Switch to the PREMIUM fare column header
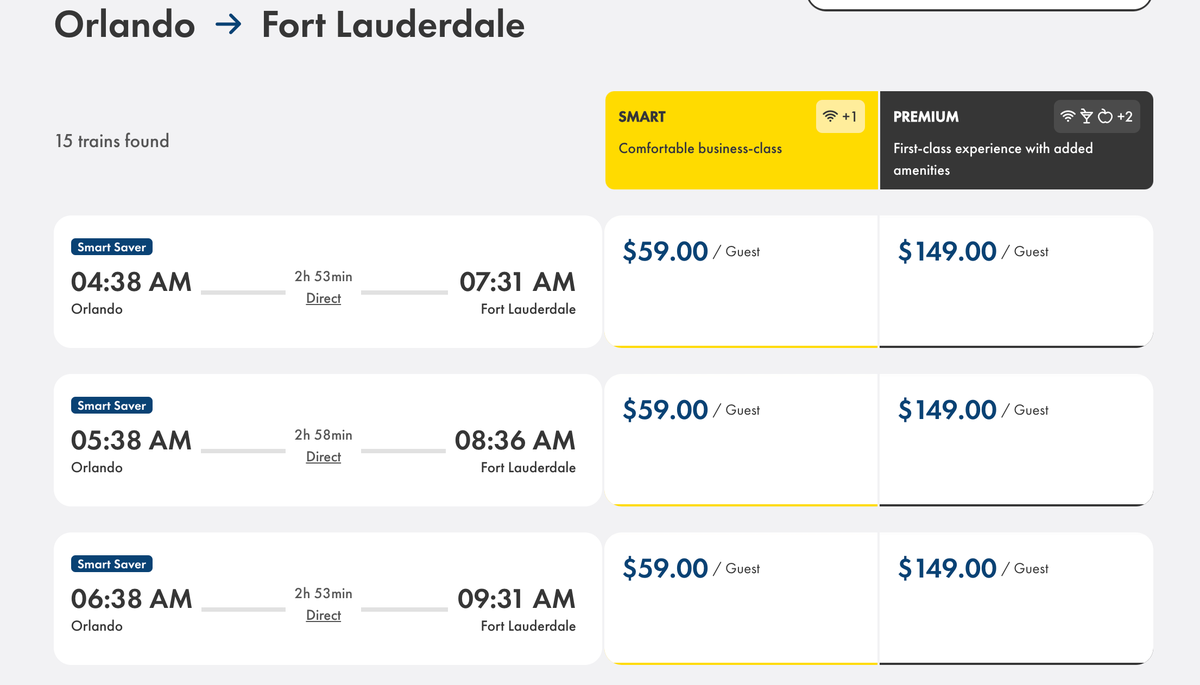This screenshot has width=1200, height=685. point(1014,140)
